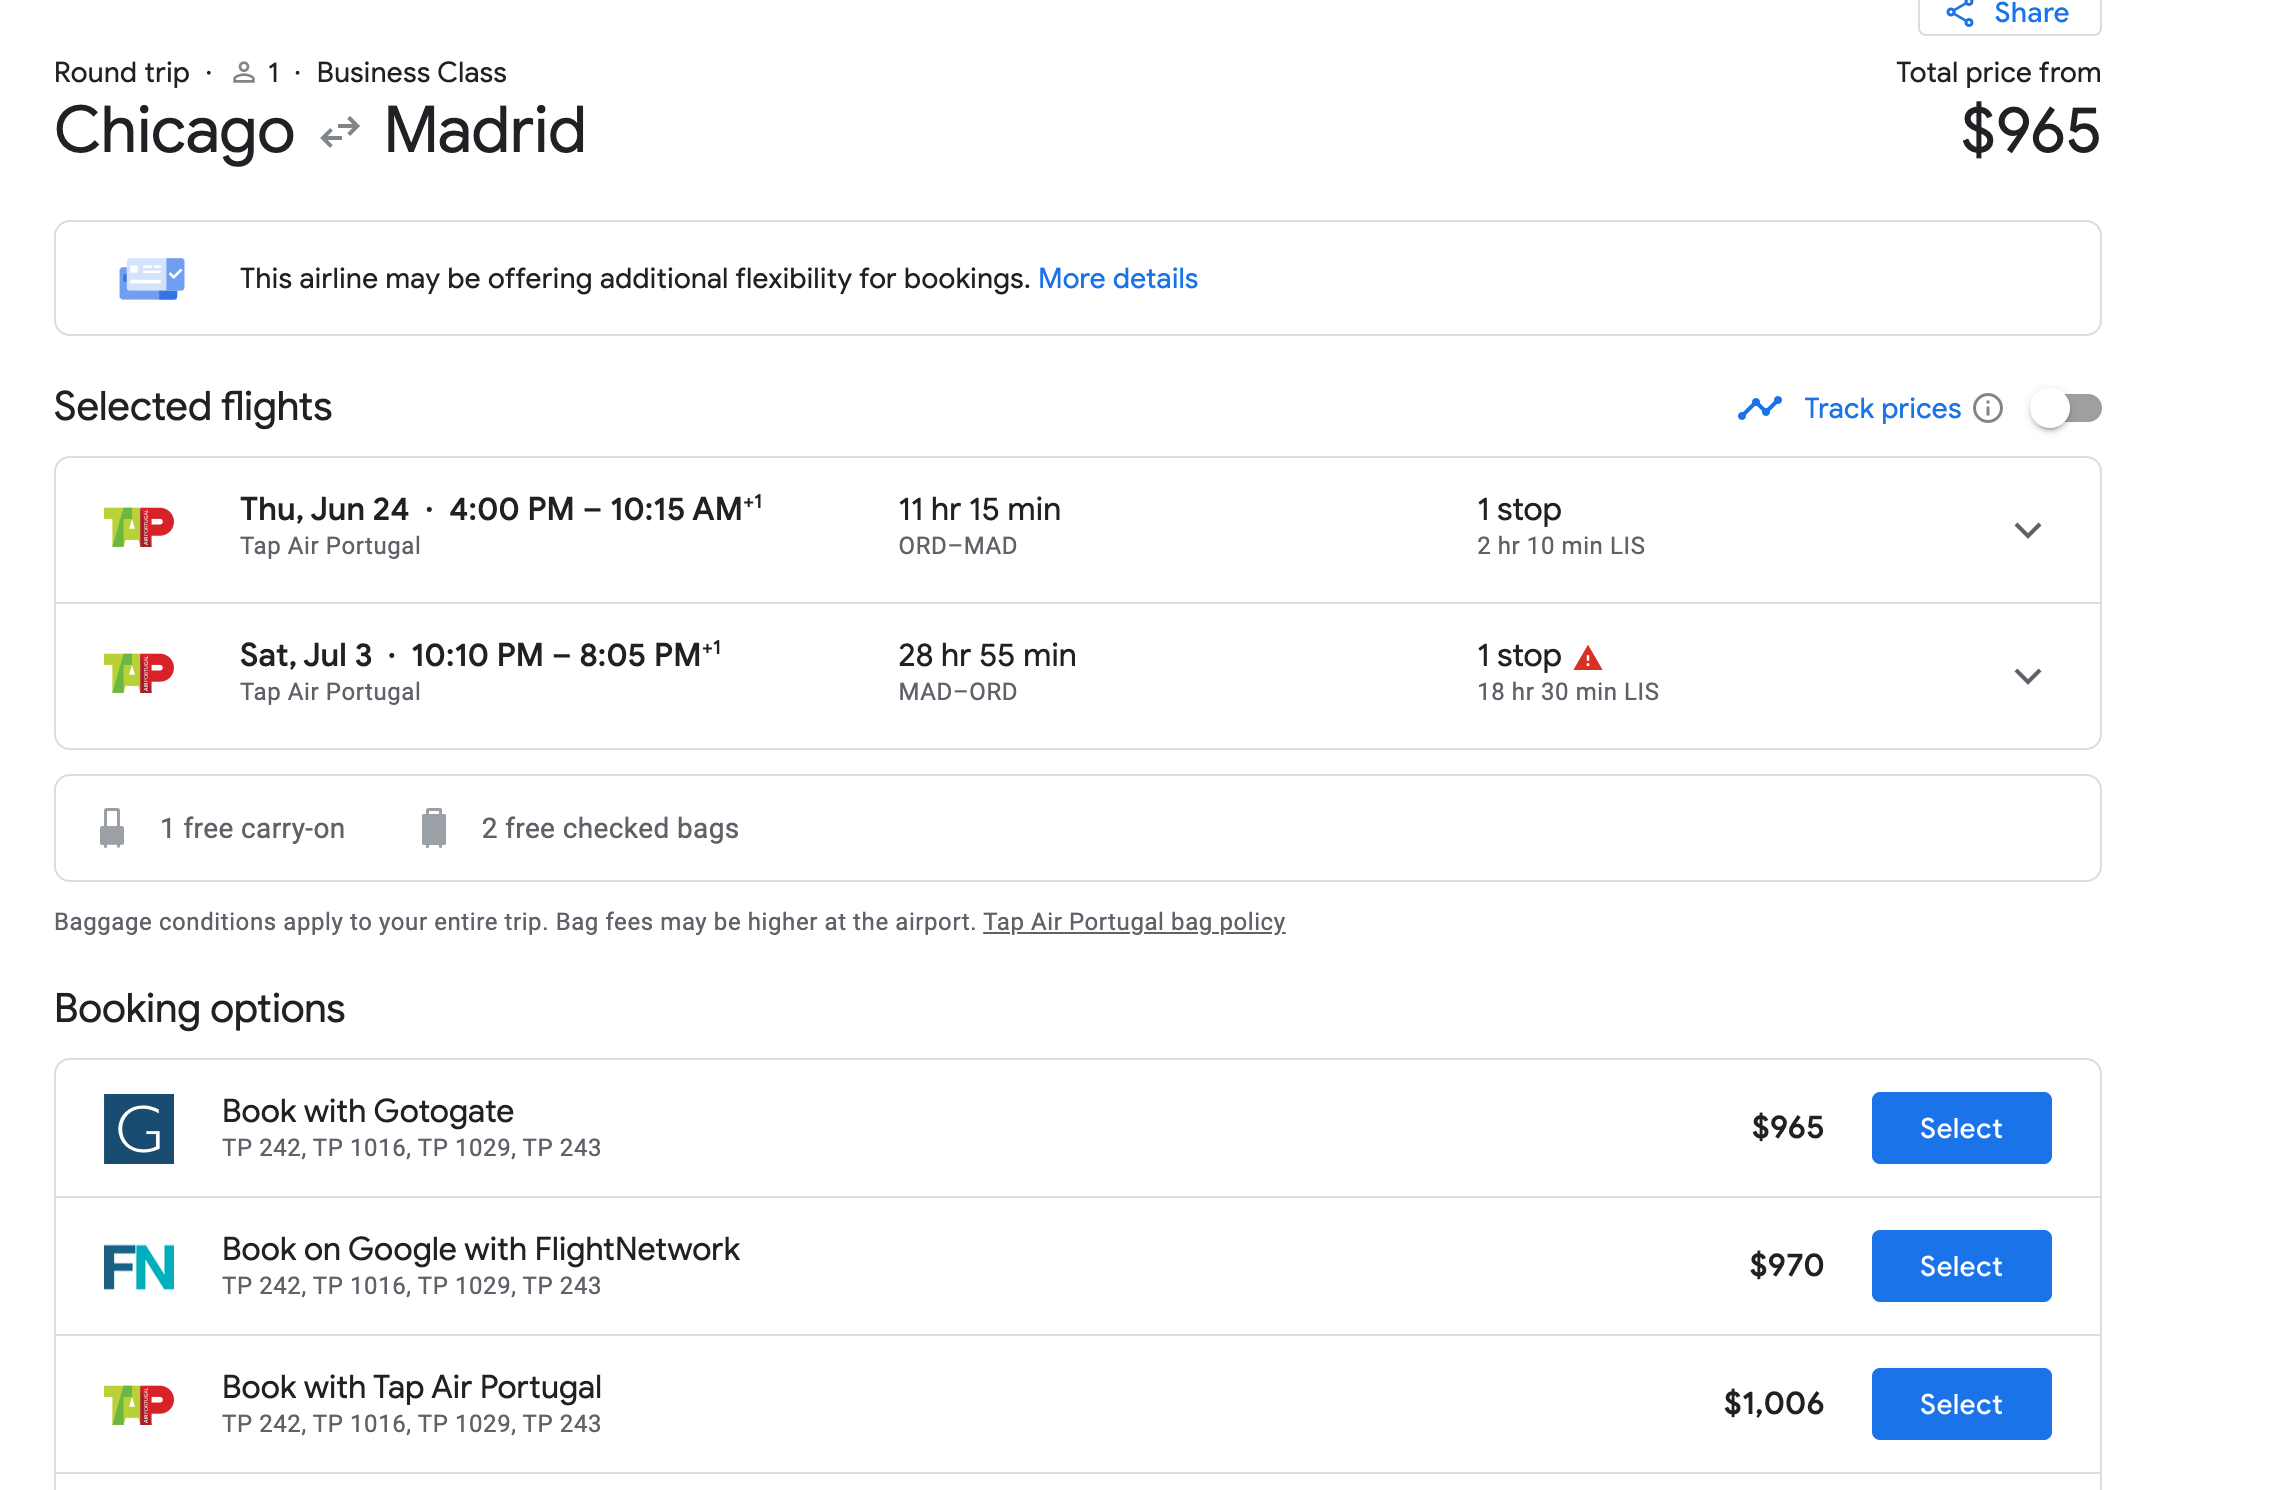
Task: Click the Track prices graph icon
Action: pyautogui.click(x=1760, y=408)
